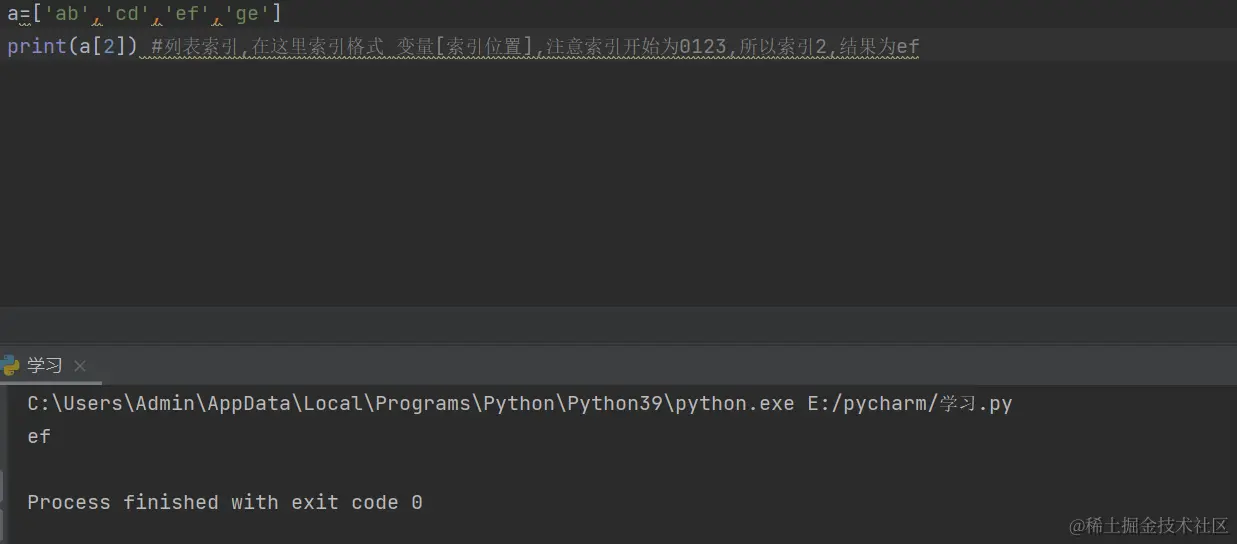Select the 学习 run tab
1237x544 pixels.
click(45, 366)
